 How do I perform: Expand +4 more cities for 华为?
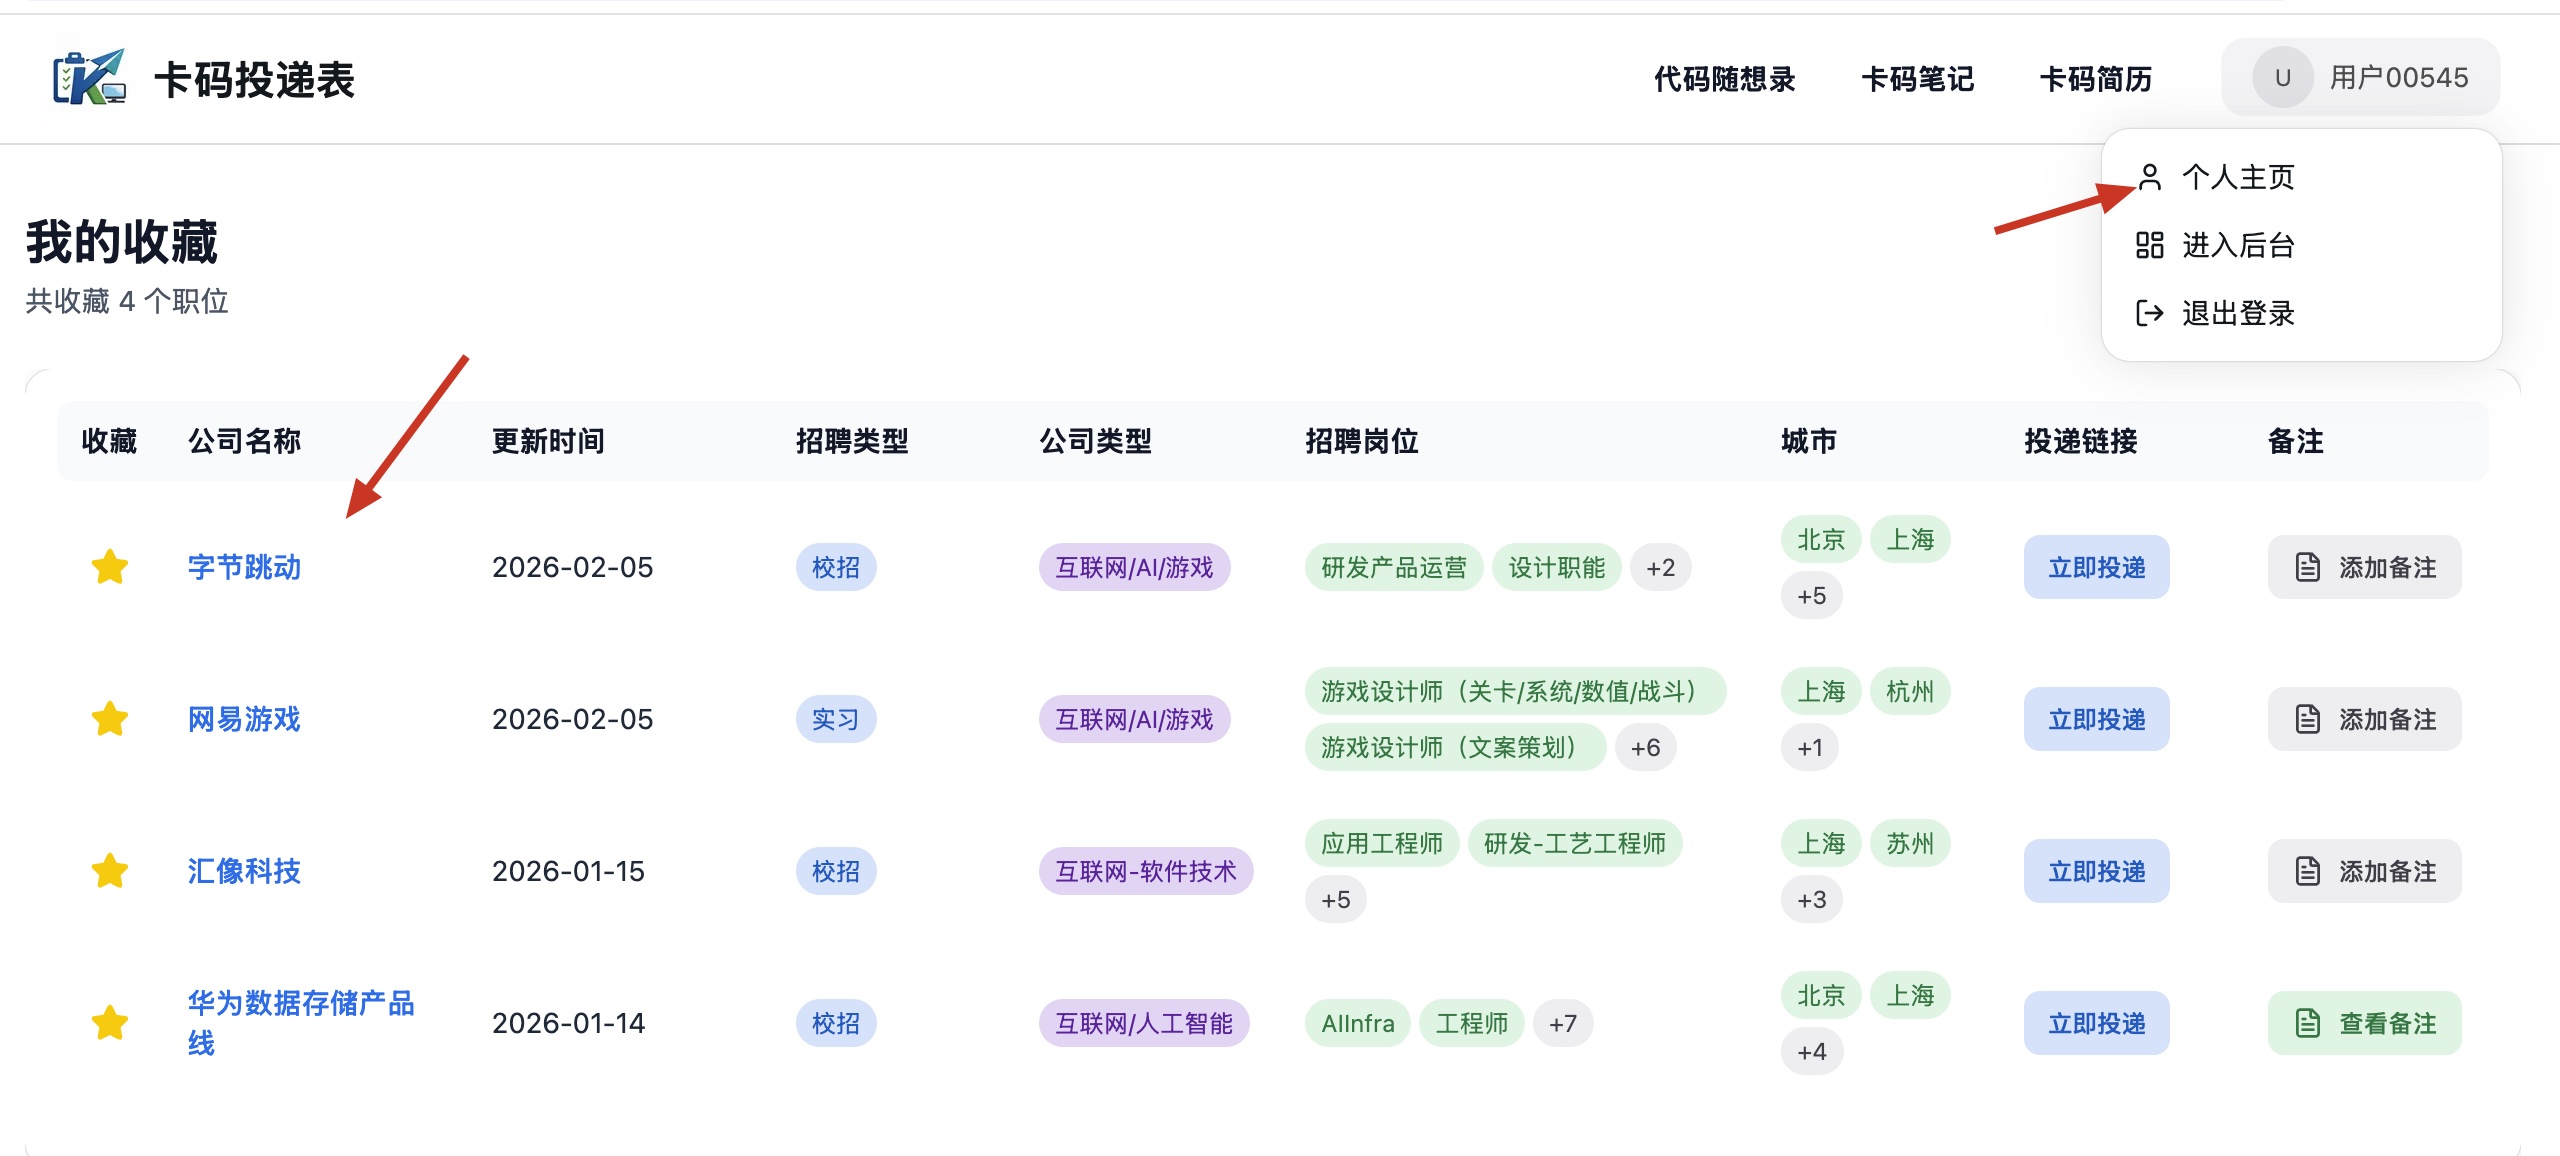point(1811,1051)
